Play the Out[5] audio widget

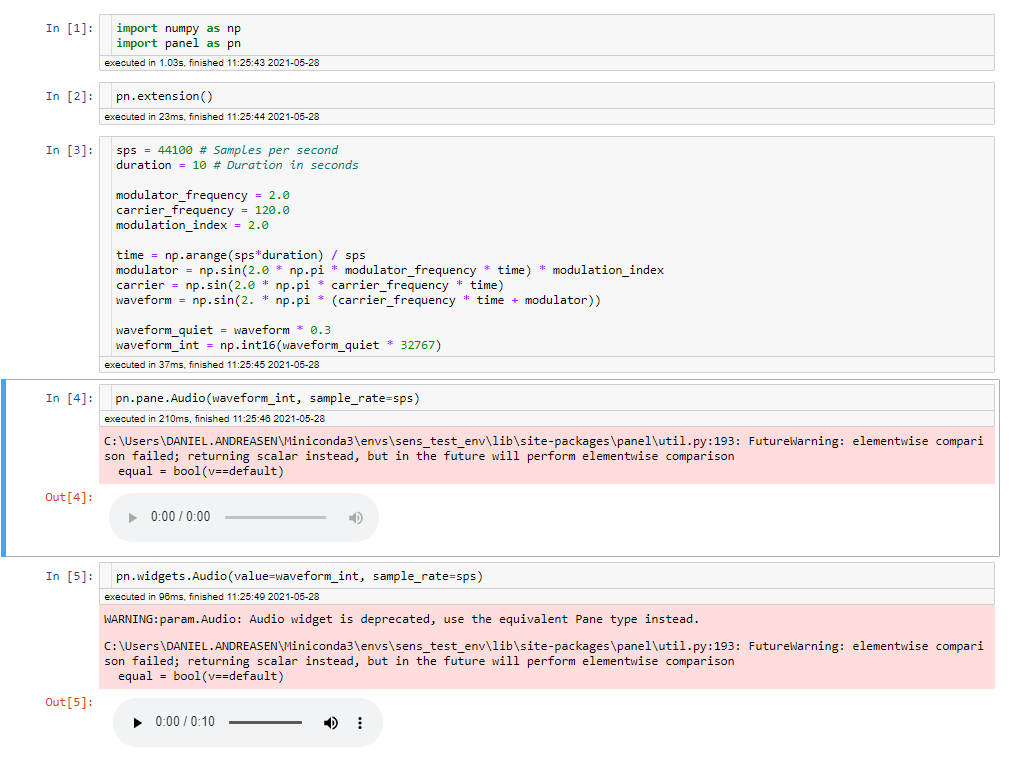coord(137,723)
